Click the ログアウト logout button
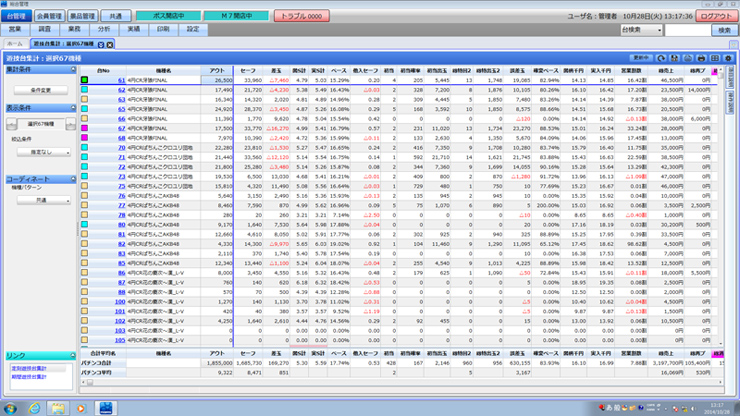Viewport: 740px width, 416px height. (716, 16)
